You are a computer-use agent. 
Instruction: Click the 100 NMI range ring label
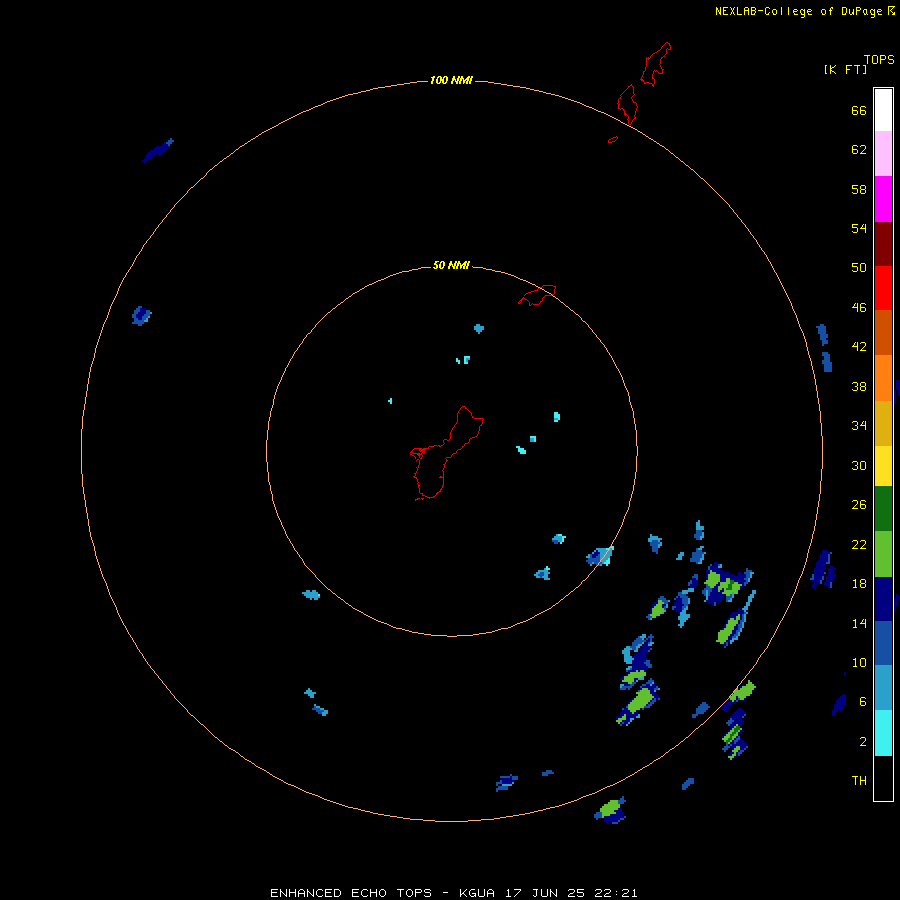point(451,80)
